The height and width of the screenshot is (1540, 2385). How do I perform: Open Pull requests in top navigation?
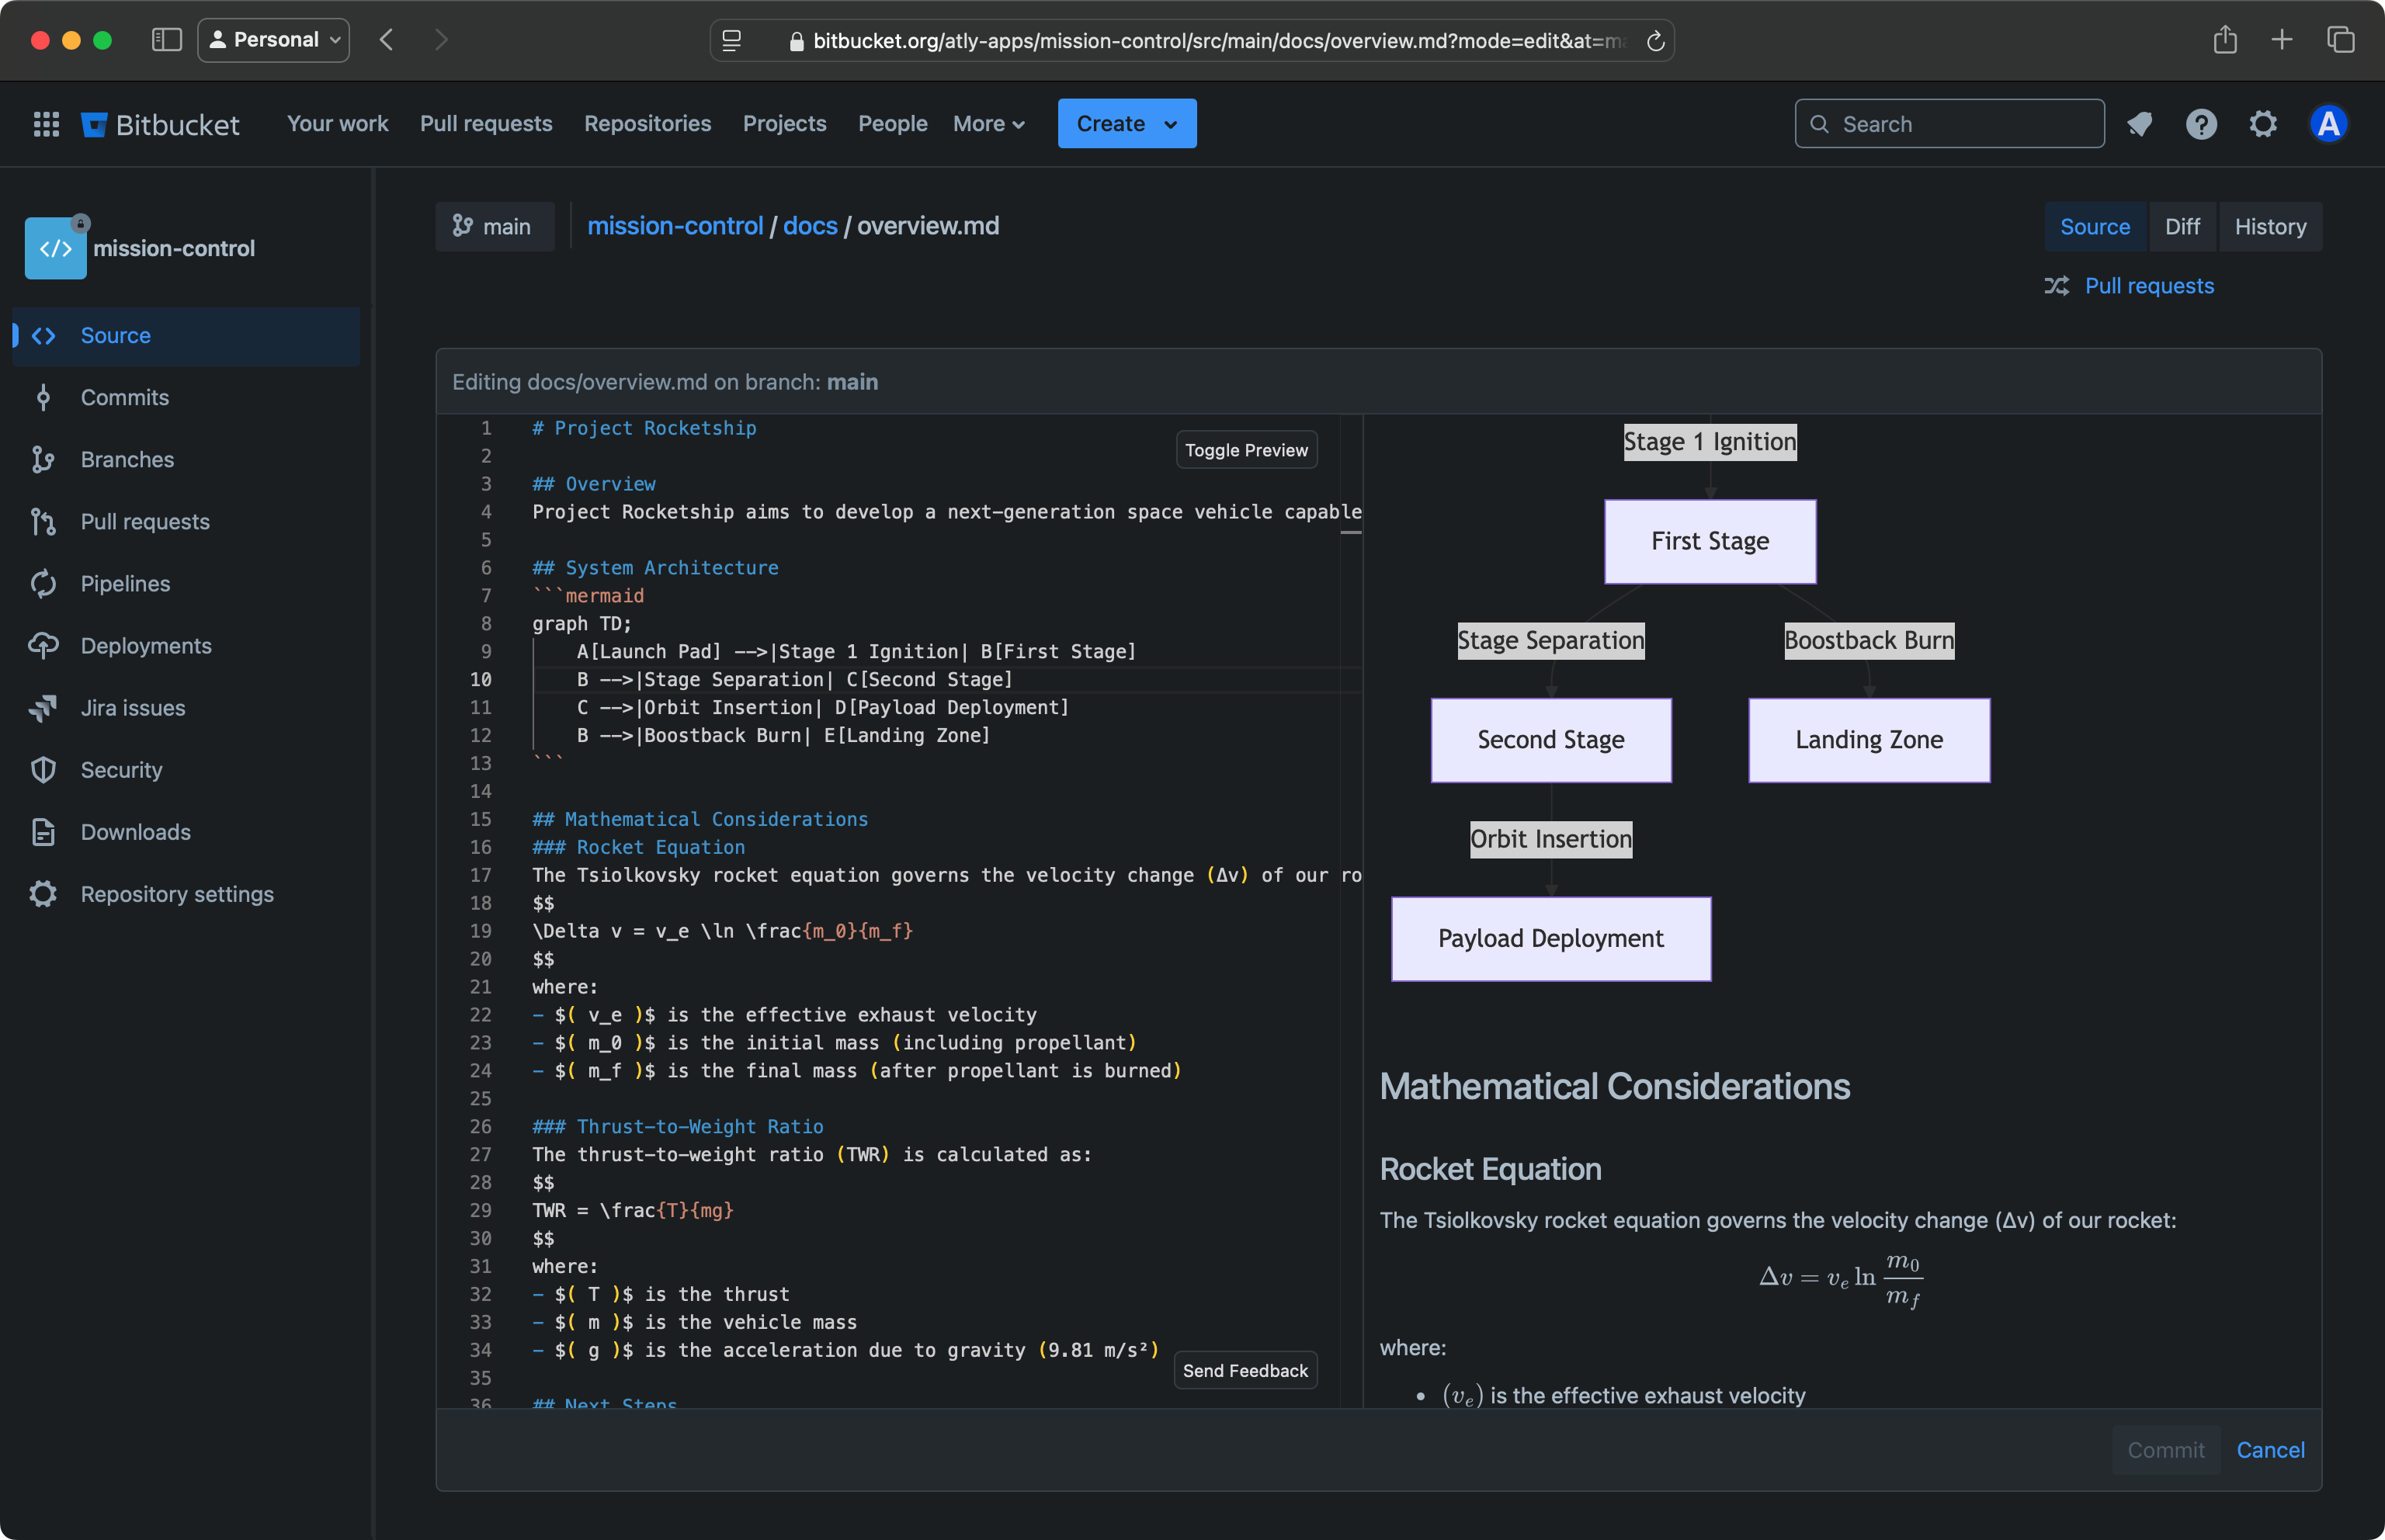pos(486,124)
